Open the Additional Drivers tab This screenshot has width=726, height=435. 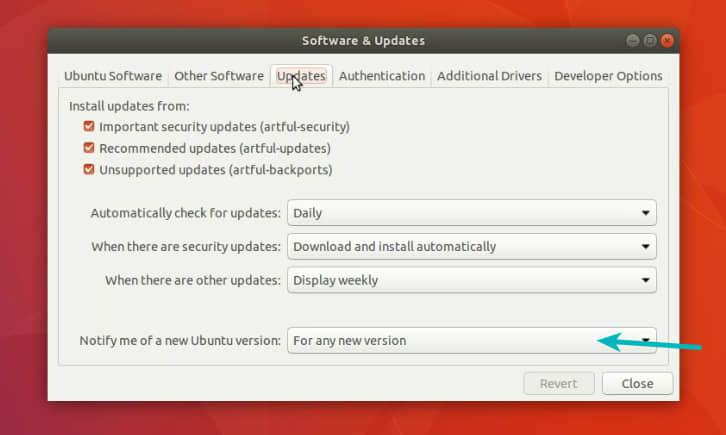tap(489, 76)
